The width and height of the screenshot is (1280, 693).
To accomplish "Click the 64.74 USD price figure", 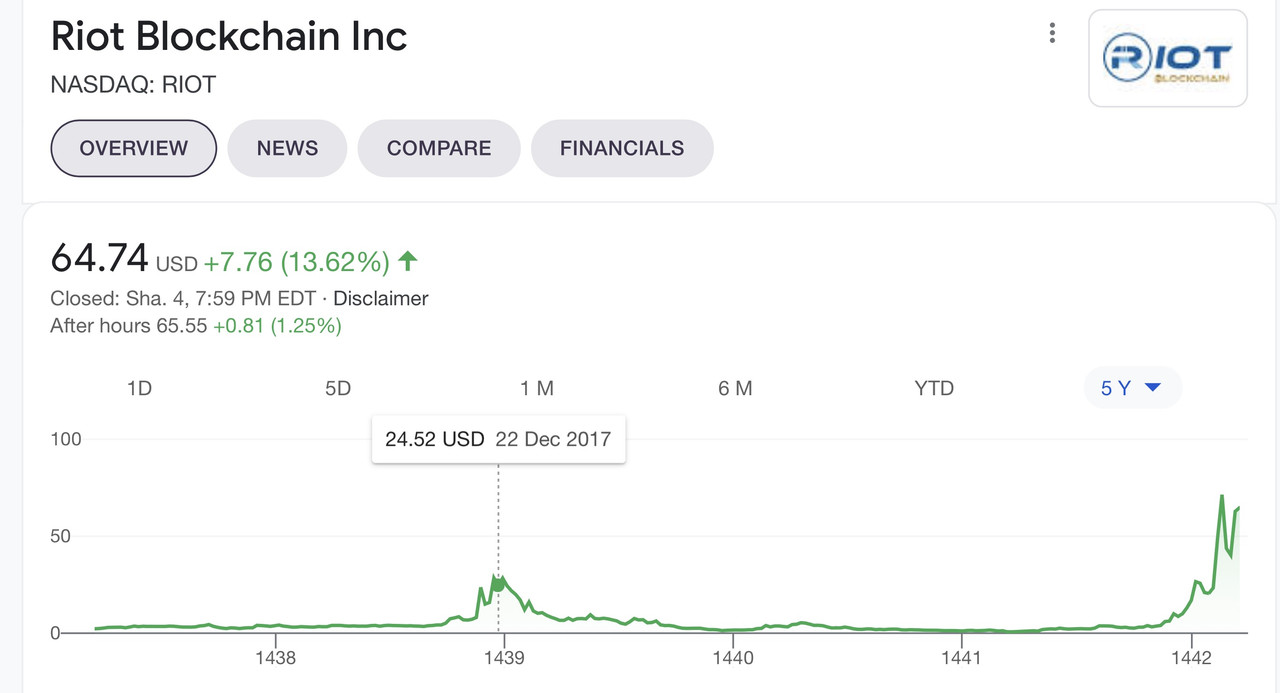I will (99, 258).
